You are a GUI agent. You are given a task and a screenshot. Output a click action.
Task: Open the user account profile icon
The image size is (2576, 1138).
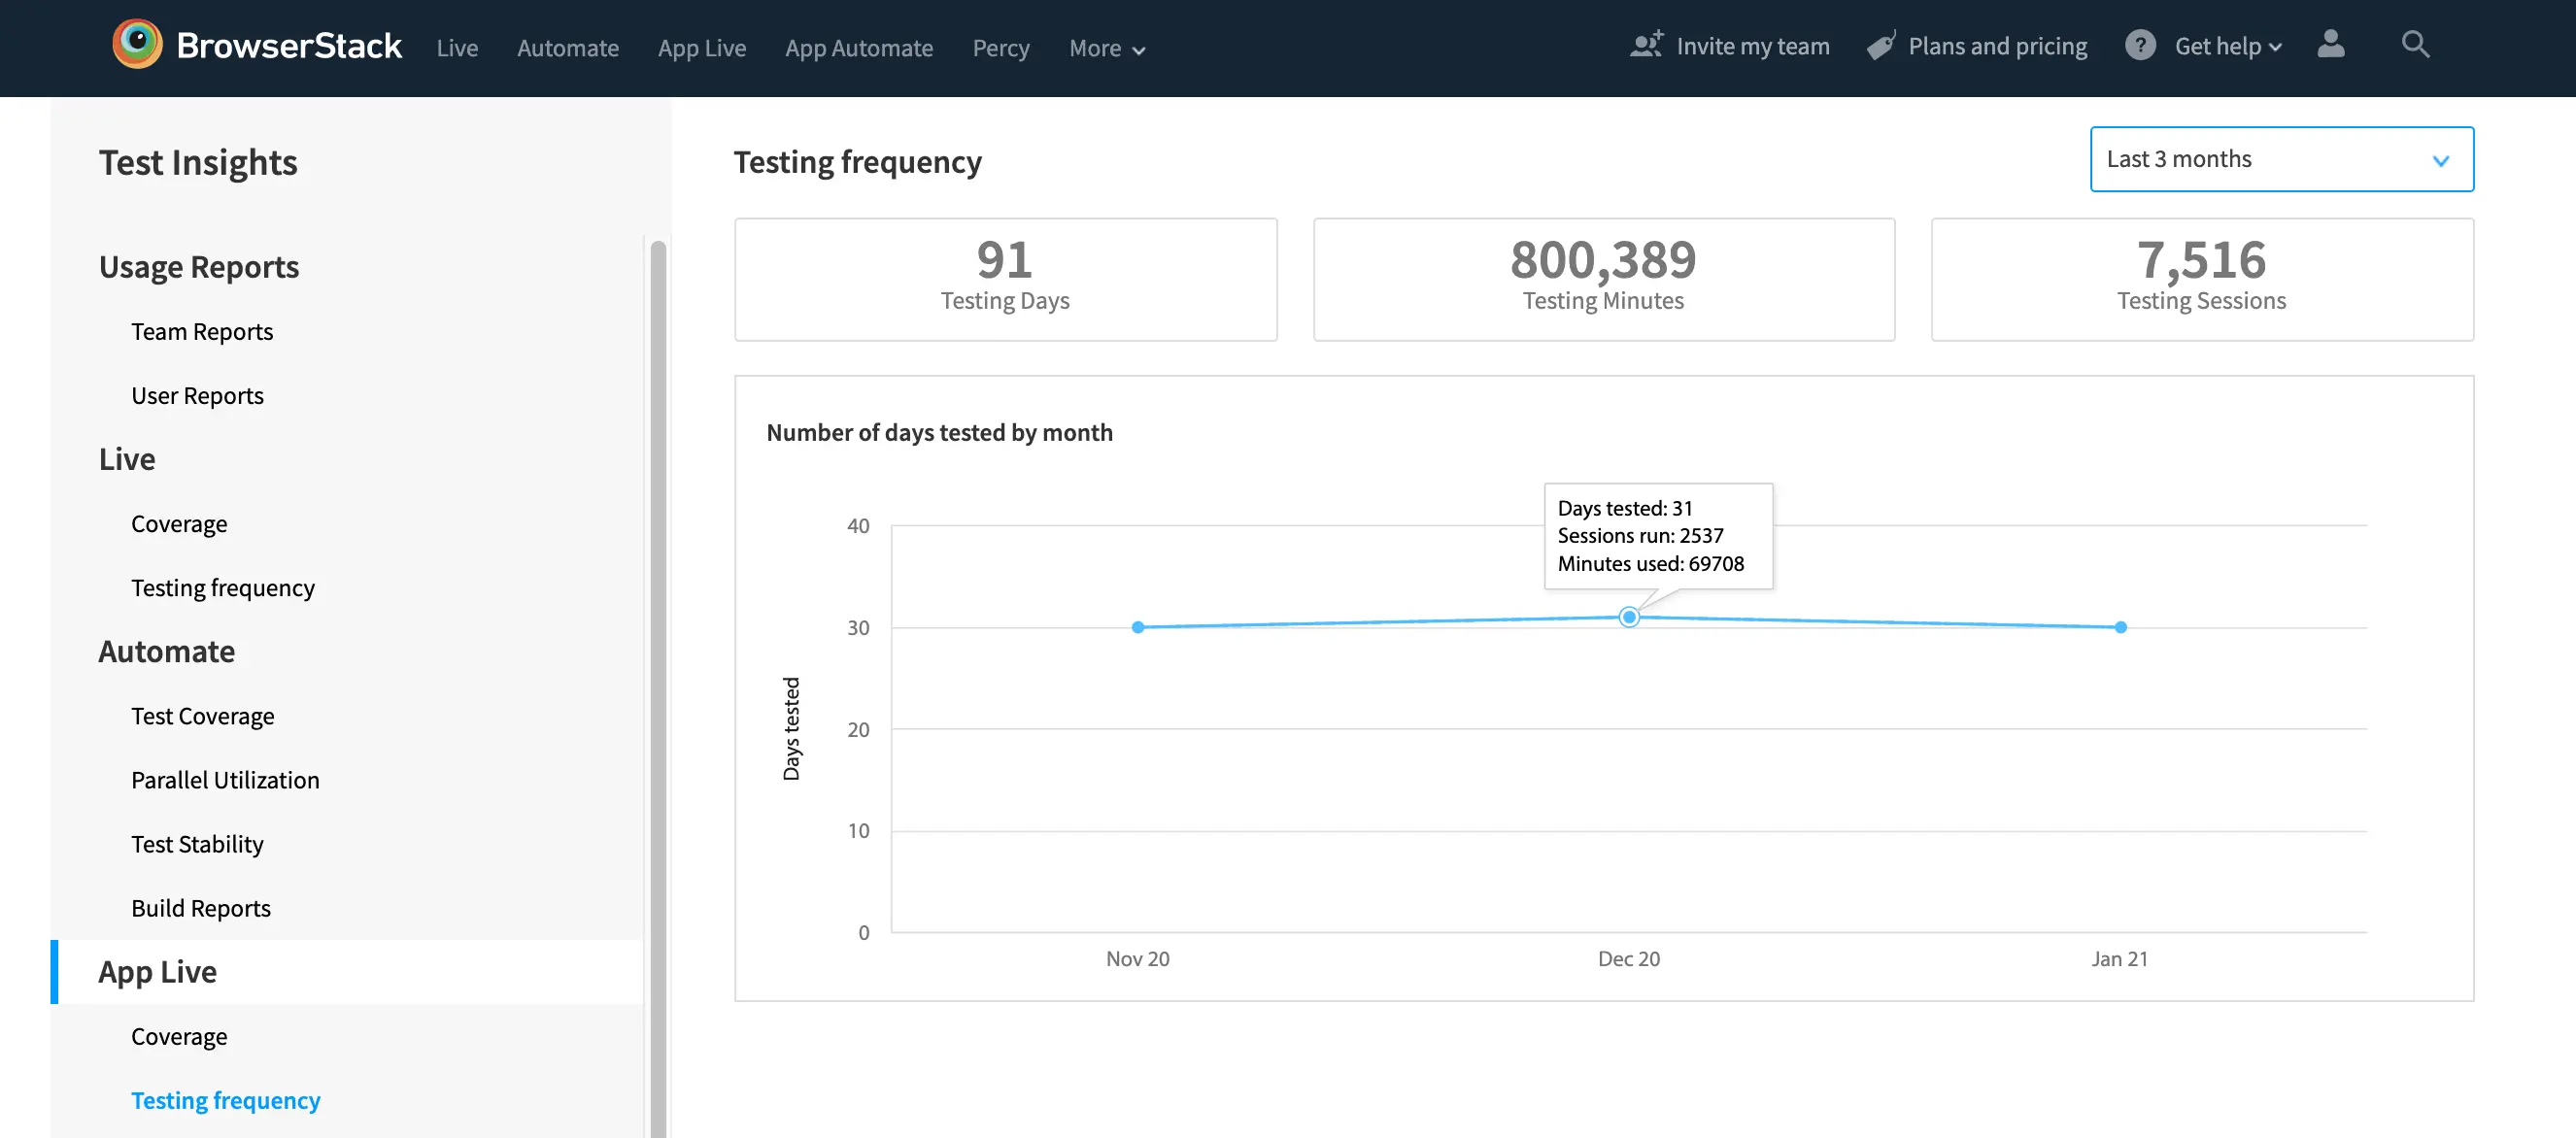click(2330, 44)
